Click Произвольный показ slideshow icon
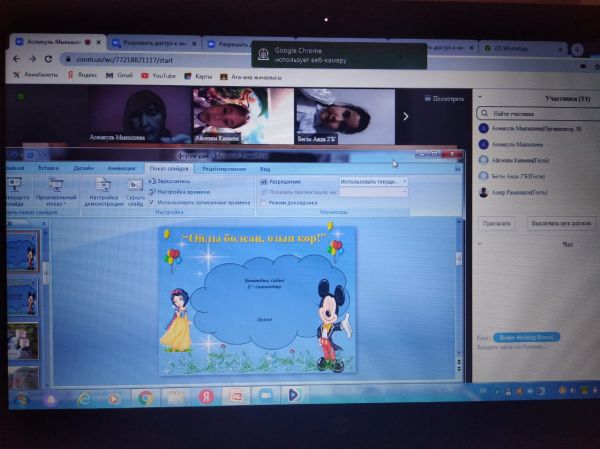Viewport: 600px width, 449px height. (x=55, y=188)
